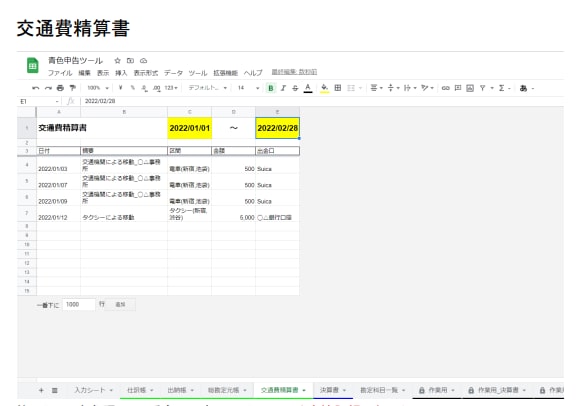This screenshot has height=406, width=587.
Task: Switch to the 総勘定元帳 tab
Action: (227, 390)
